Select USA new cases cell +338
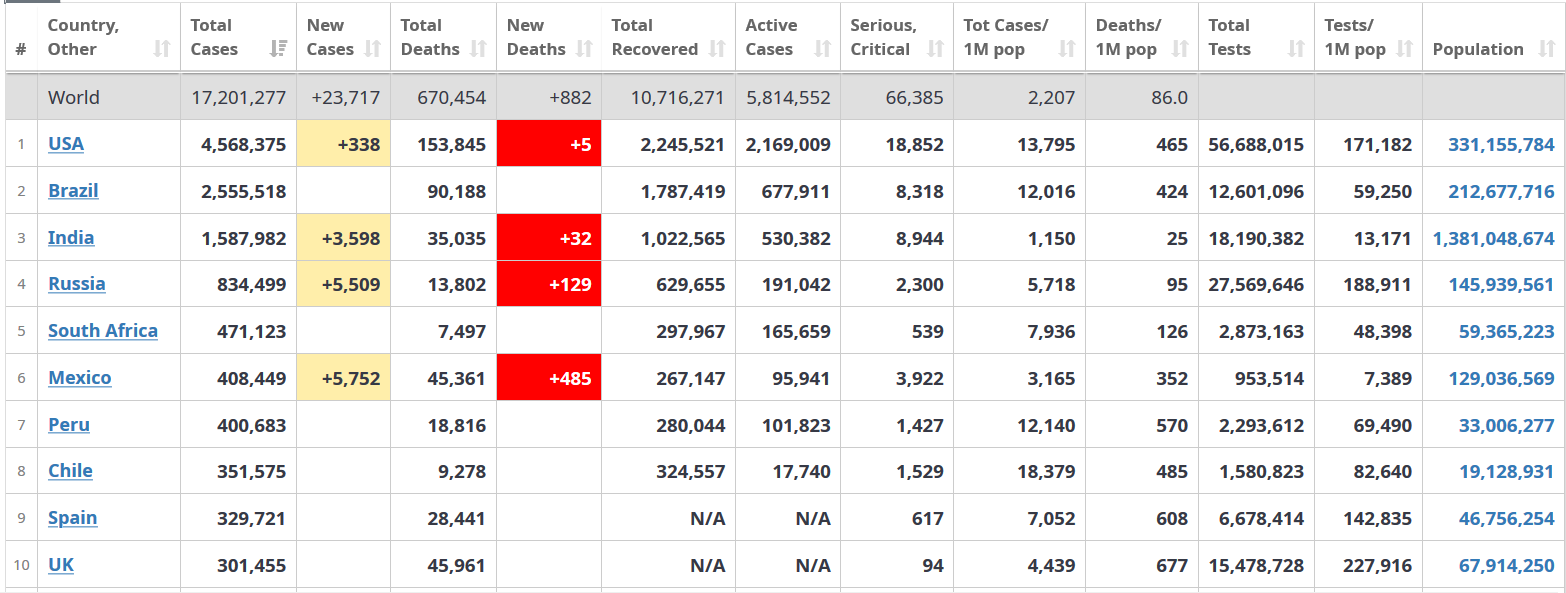 coord(343,144)
